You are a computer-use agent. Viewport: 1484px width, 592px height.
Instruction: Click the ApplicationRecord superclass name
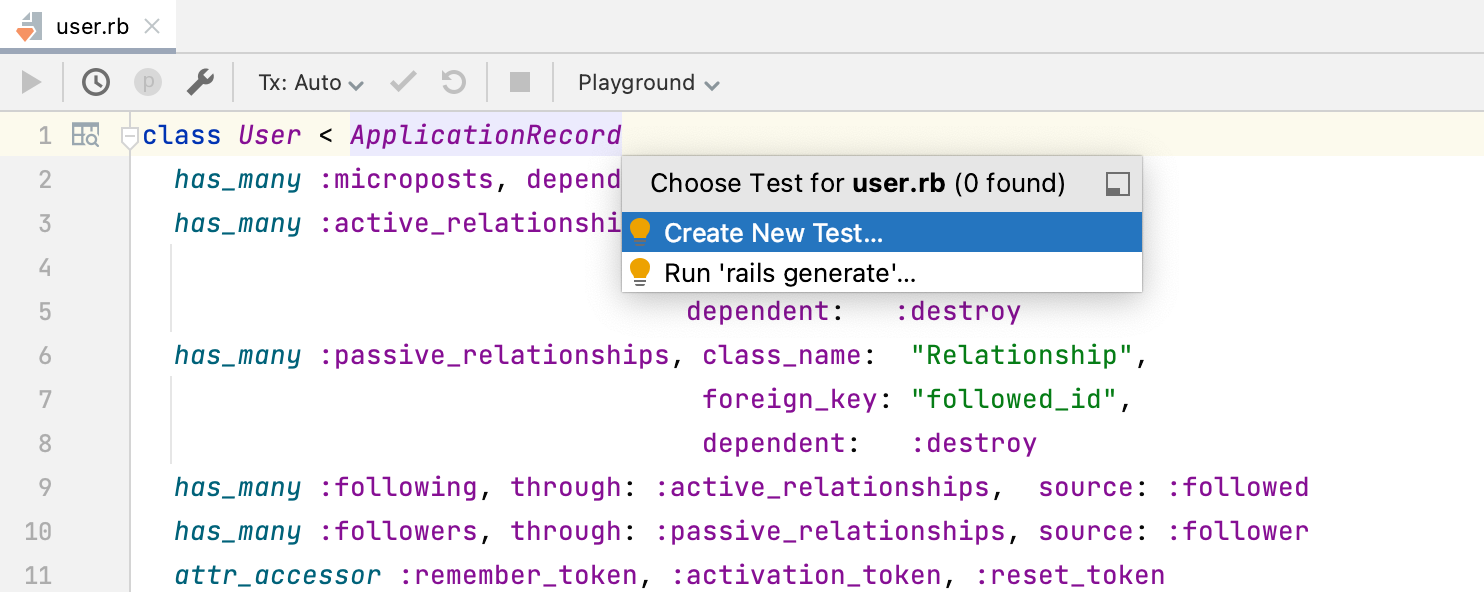(x=486, y=134)
